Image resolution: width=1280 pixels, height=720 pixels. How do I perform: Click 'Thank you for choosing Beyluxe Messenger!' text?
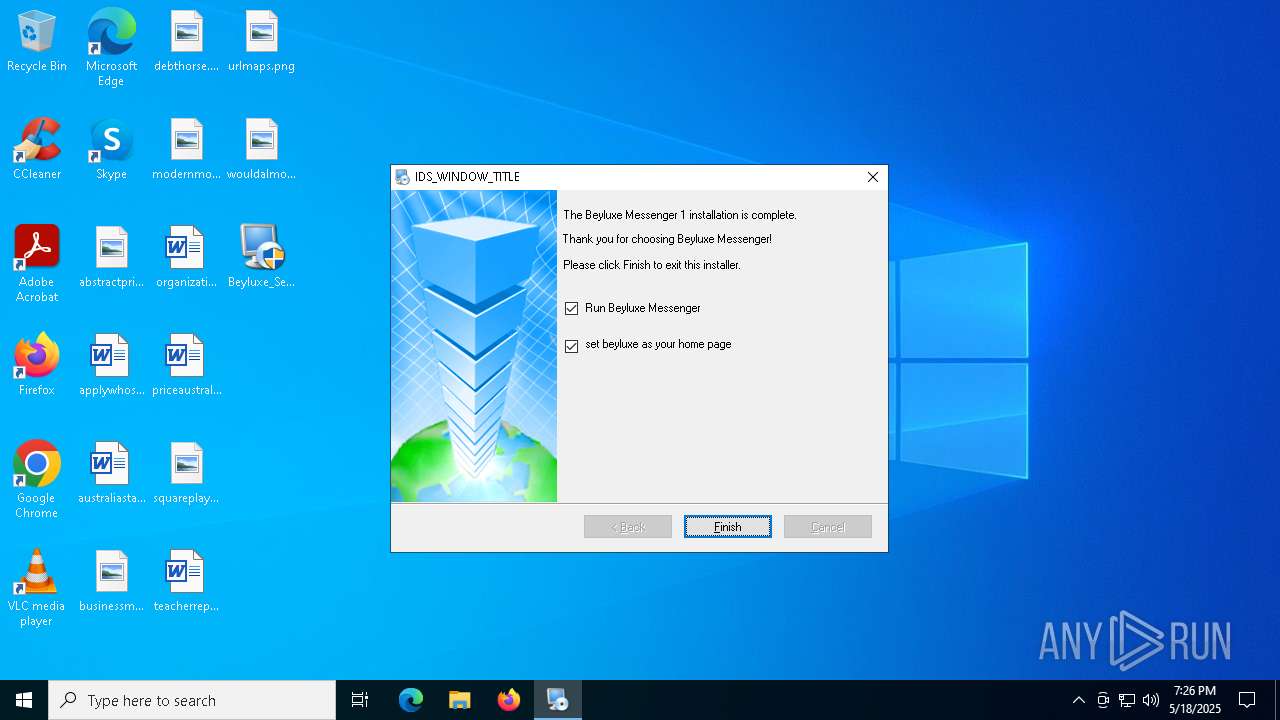pos(667,239)
